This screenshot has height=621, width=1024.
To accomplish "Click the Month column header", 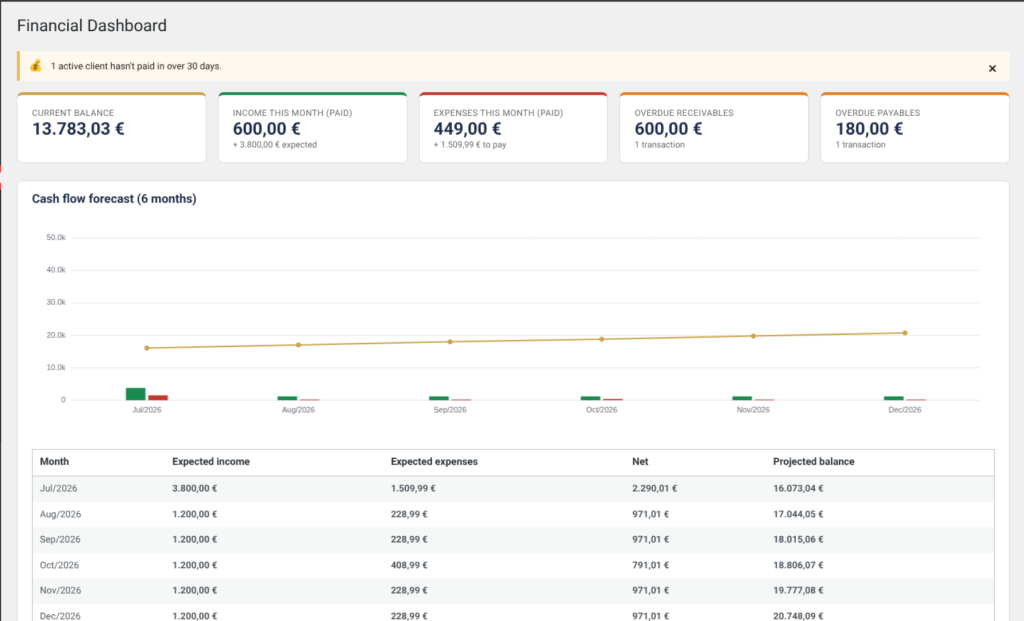I will pyautogui.click(x=54, y=462).
